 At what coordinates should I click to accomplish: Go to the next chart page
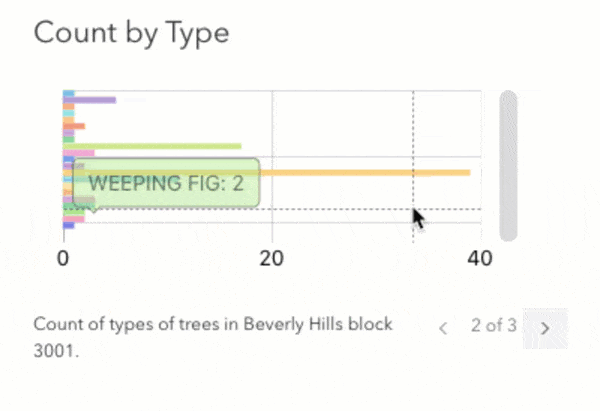(x=545, y=327)
